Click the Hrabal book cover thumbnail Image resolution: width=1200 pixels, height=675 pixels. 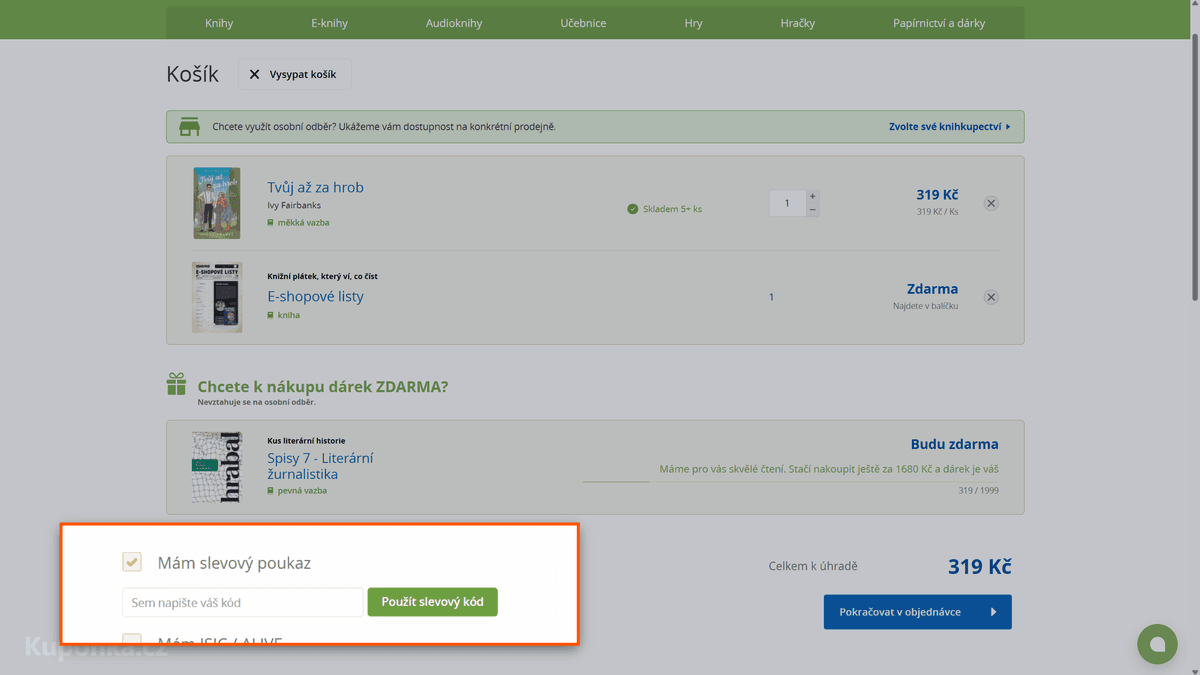click(x=217, y=467)
